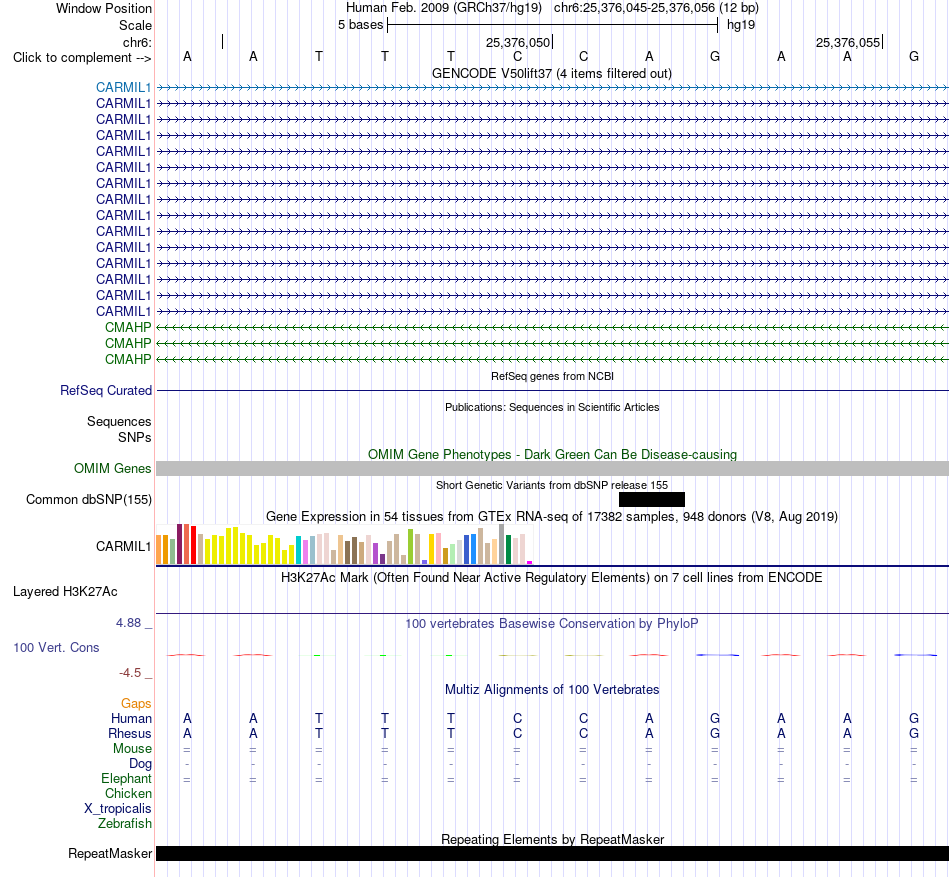Click the 'chr6:' ruler label

(137, 42)
